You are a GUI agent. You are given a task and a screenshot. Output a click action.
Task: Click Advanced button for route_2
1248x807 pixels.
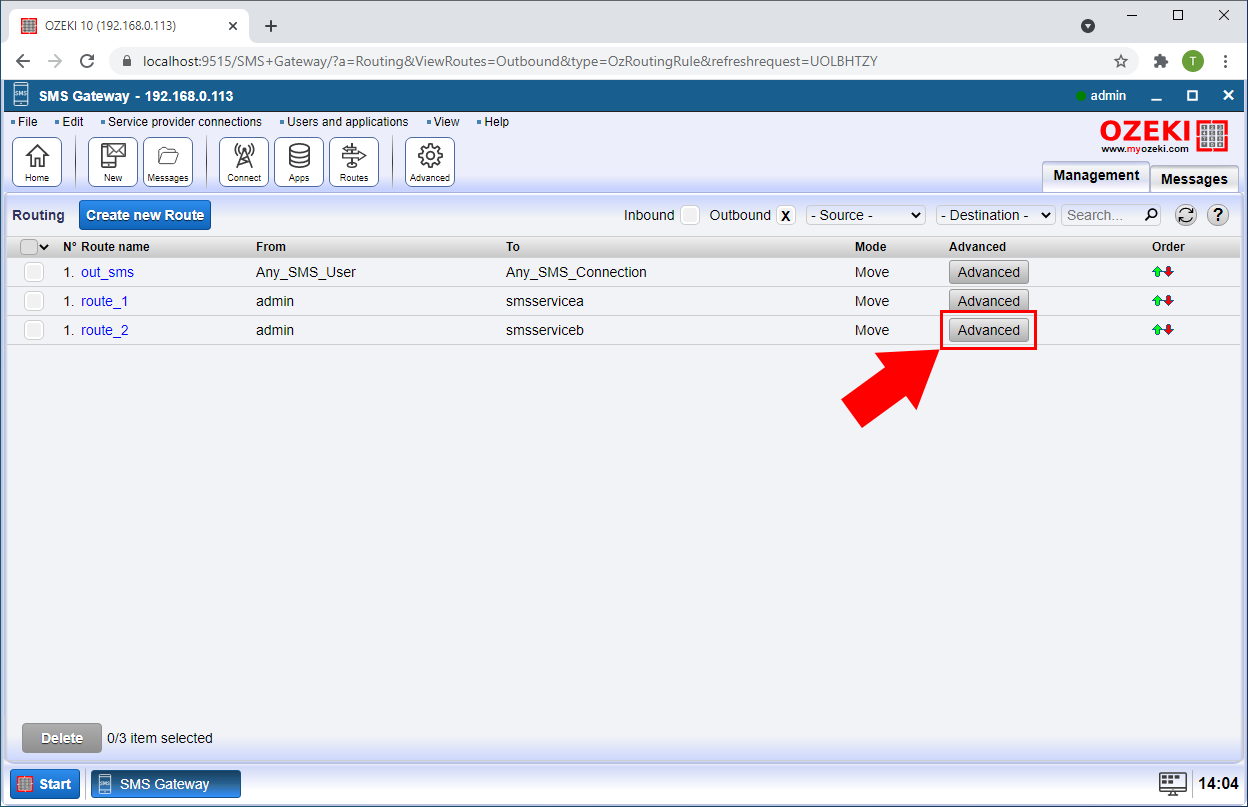pyautogui.click(x=988, y=330)
